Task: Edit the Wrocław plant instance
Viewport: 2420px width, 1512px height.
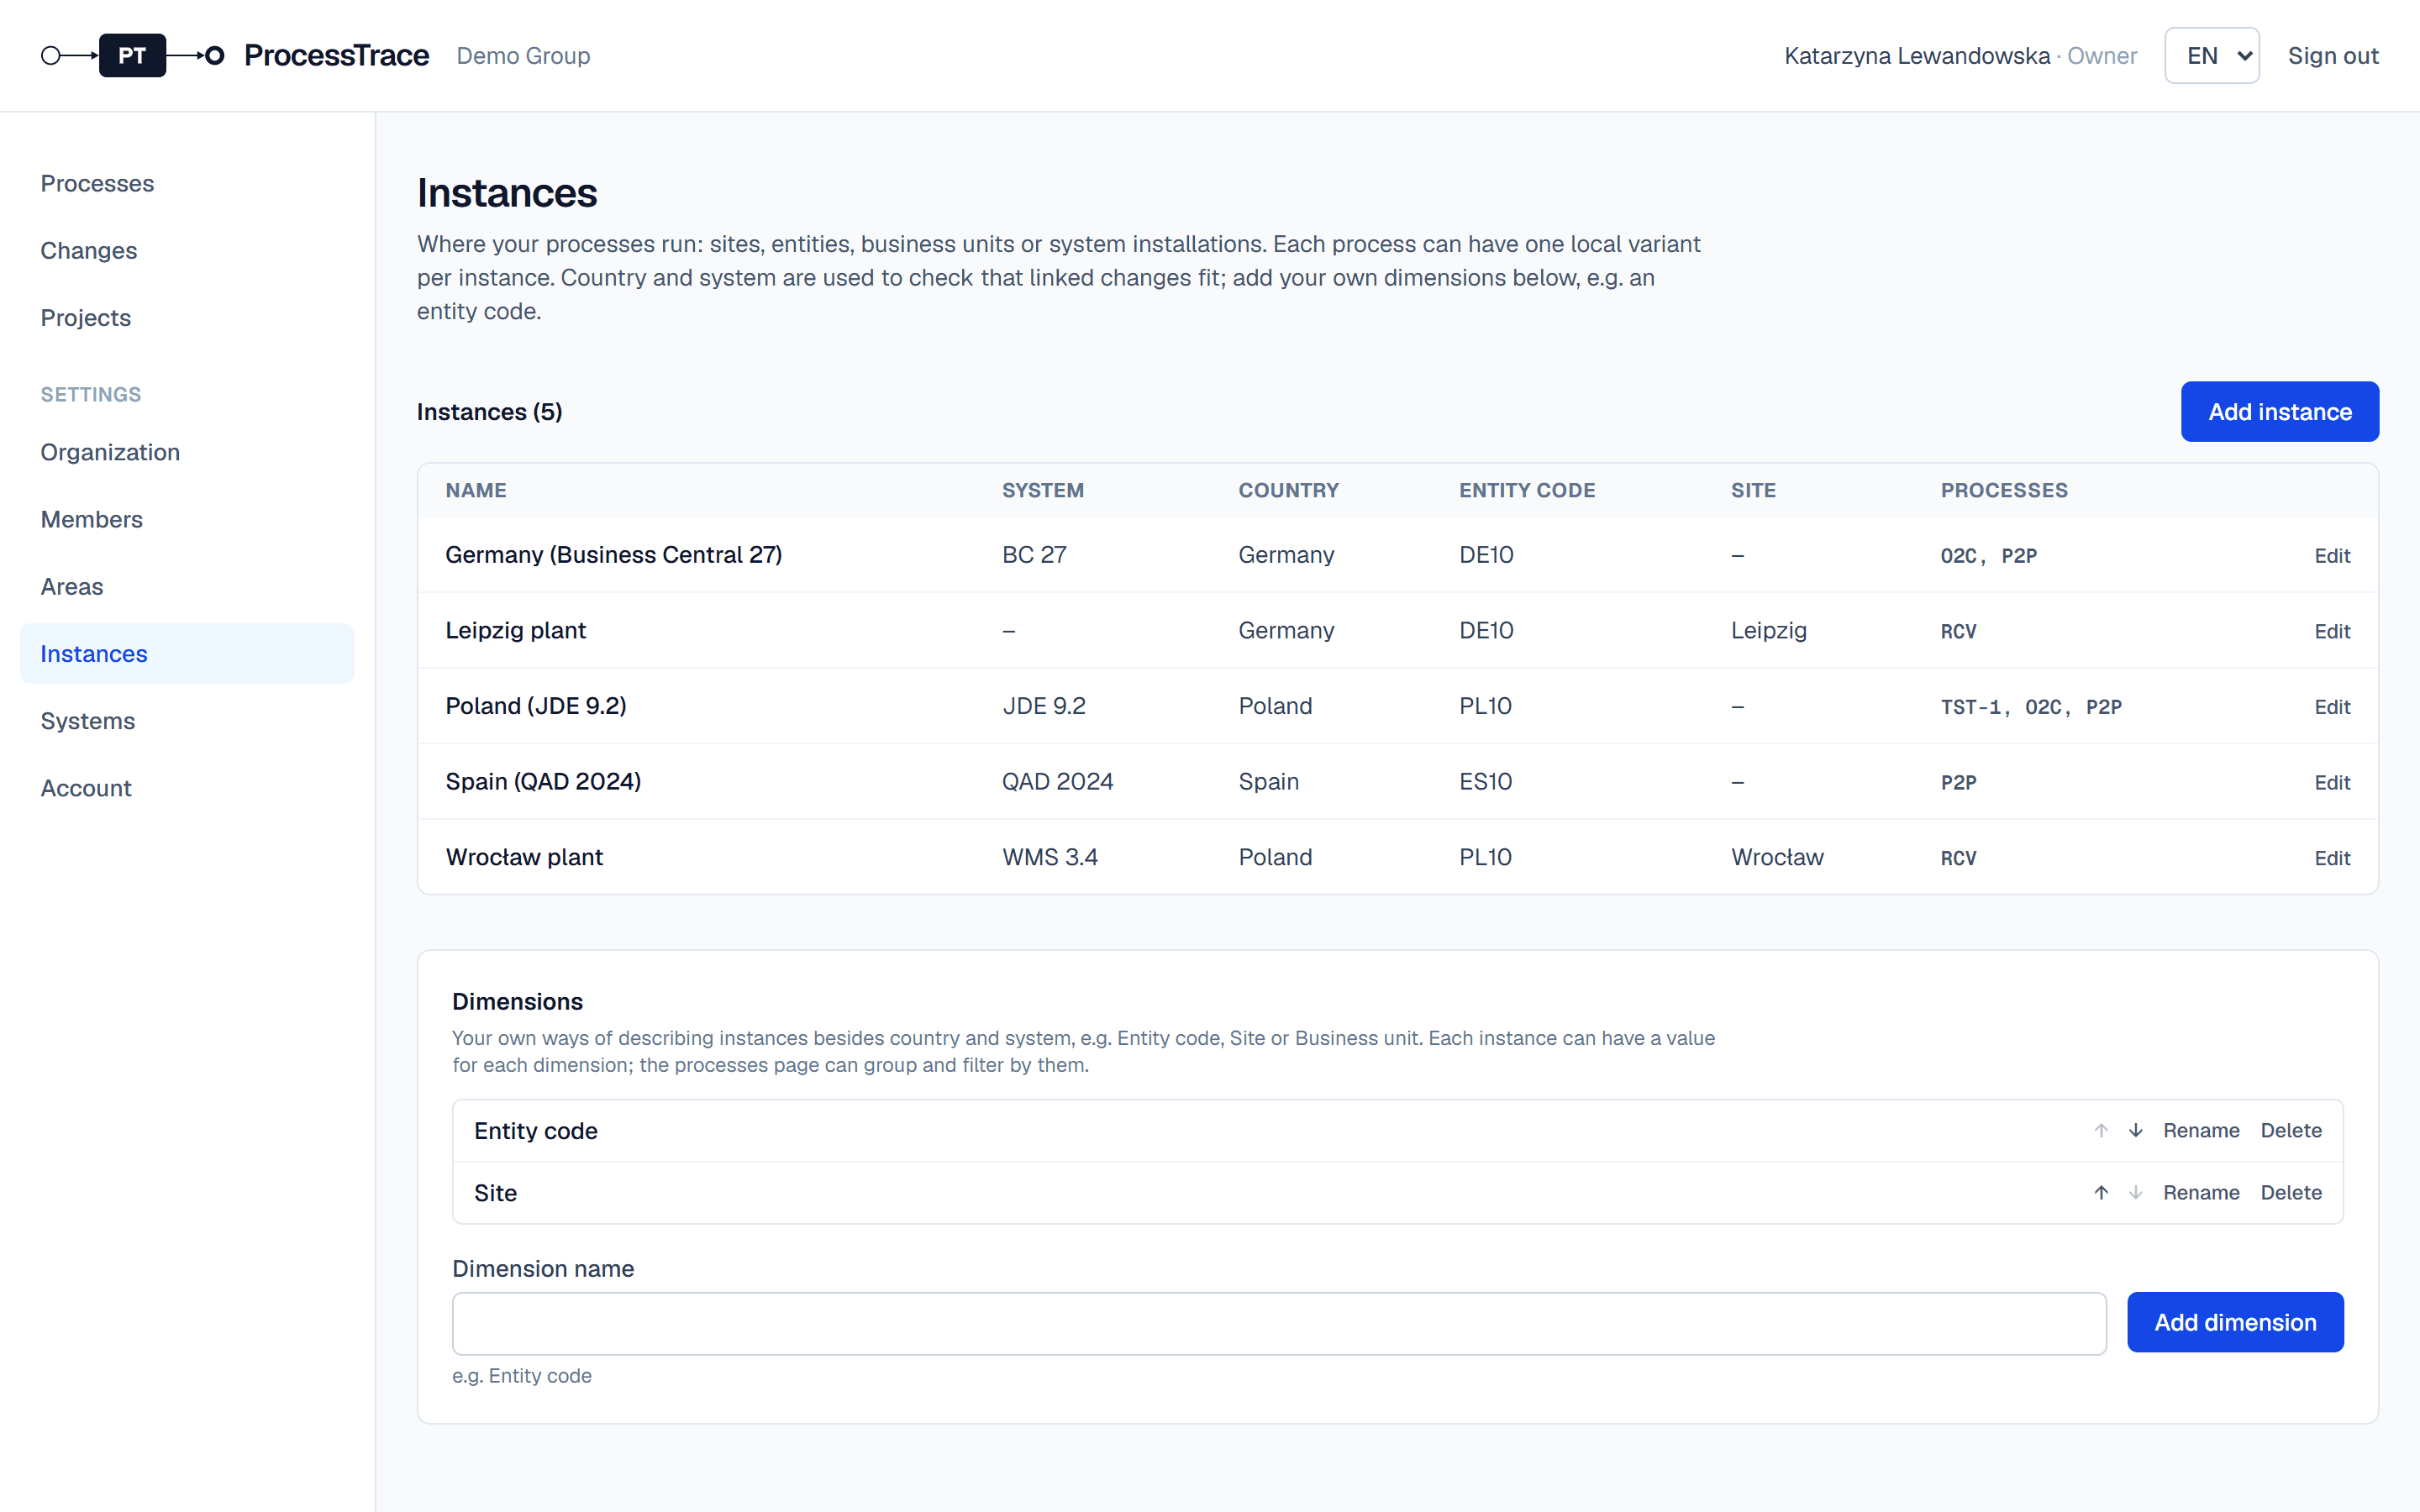Action: point(2332,859)
